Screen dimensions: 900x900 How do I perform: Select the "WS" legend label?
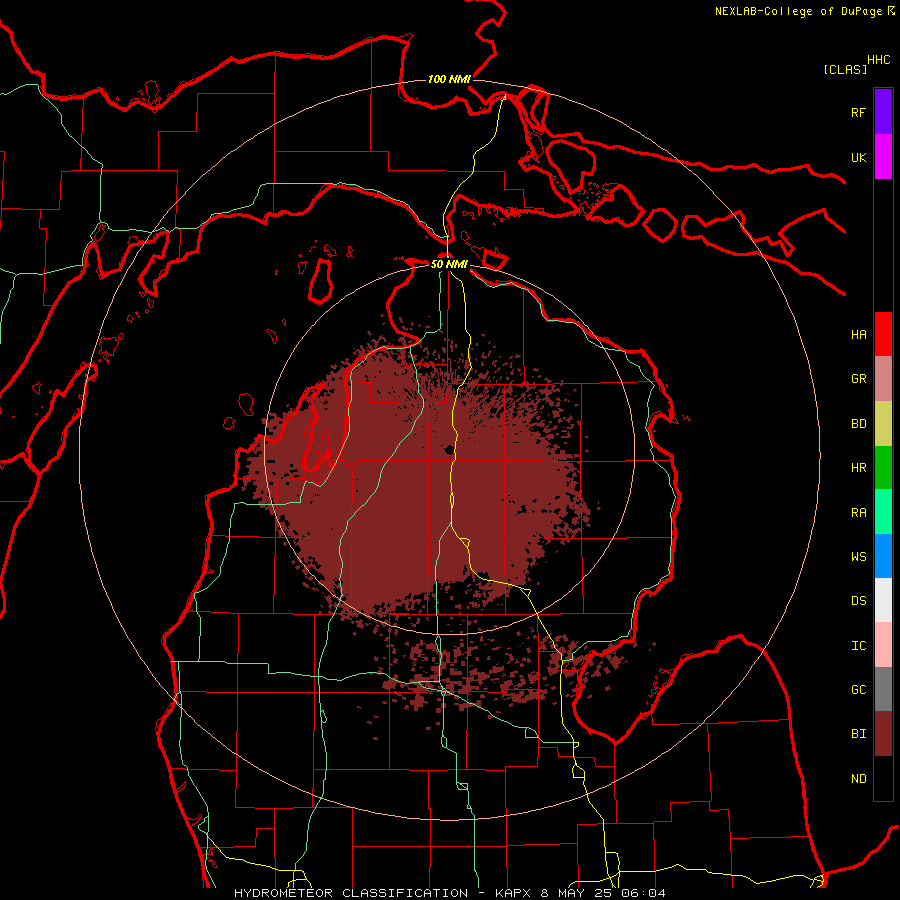858,557
